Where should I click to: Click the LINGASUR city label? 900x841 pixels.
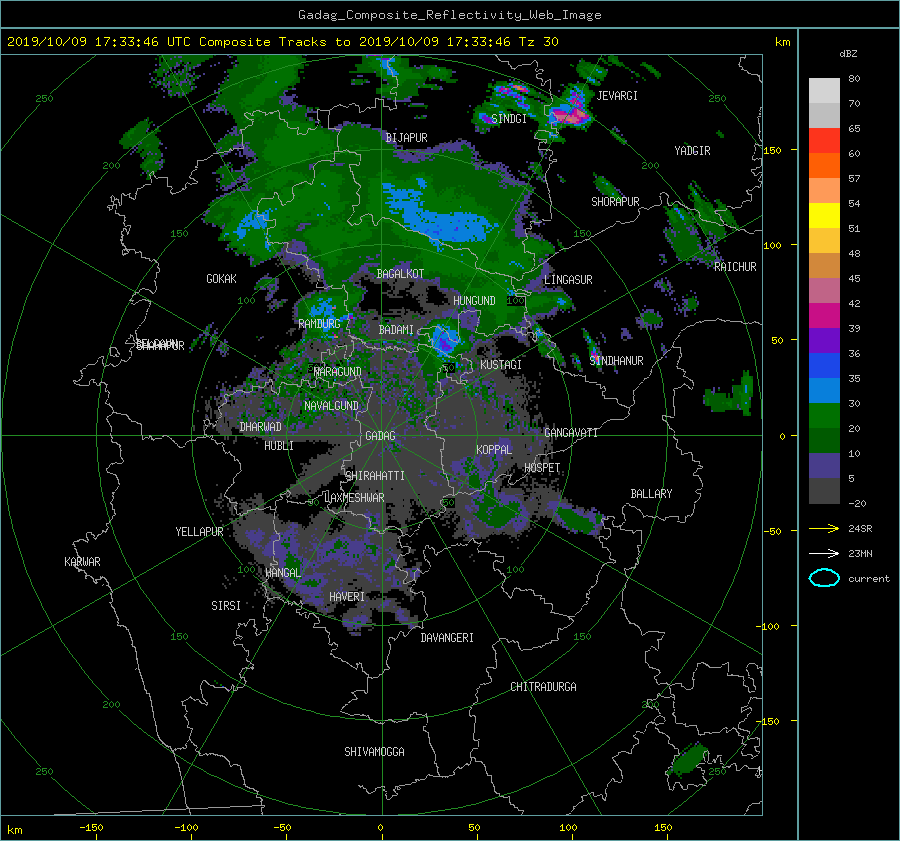pos(568,280)
